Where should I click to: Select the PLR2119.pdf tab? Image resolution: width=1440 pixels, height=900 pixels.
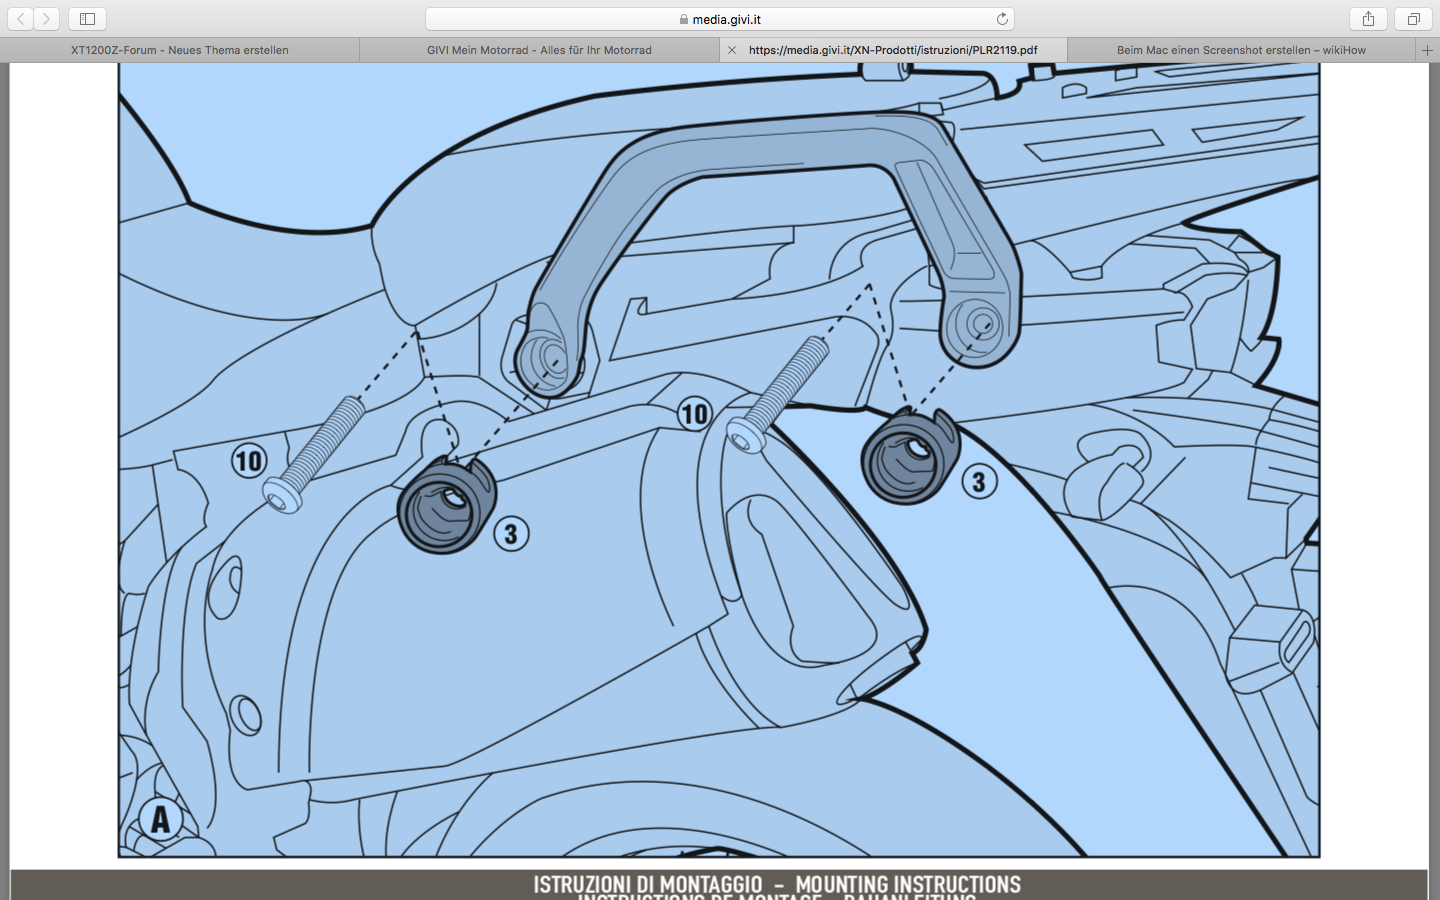click(x=893, y=50)
